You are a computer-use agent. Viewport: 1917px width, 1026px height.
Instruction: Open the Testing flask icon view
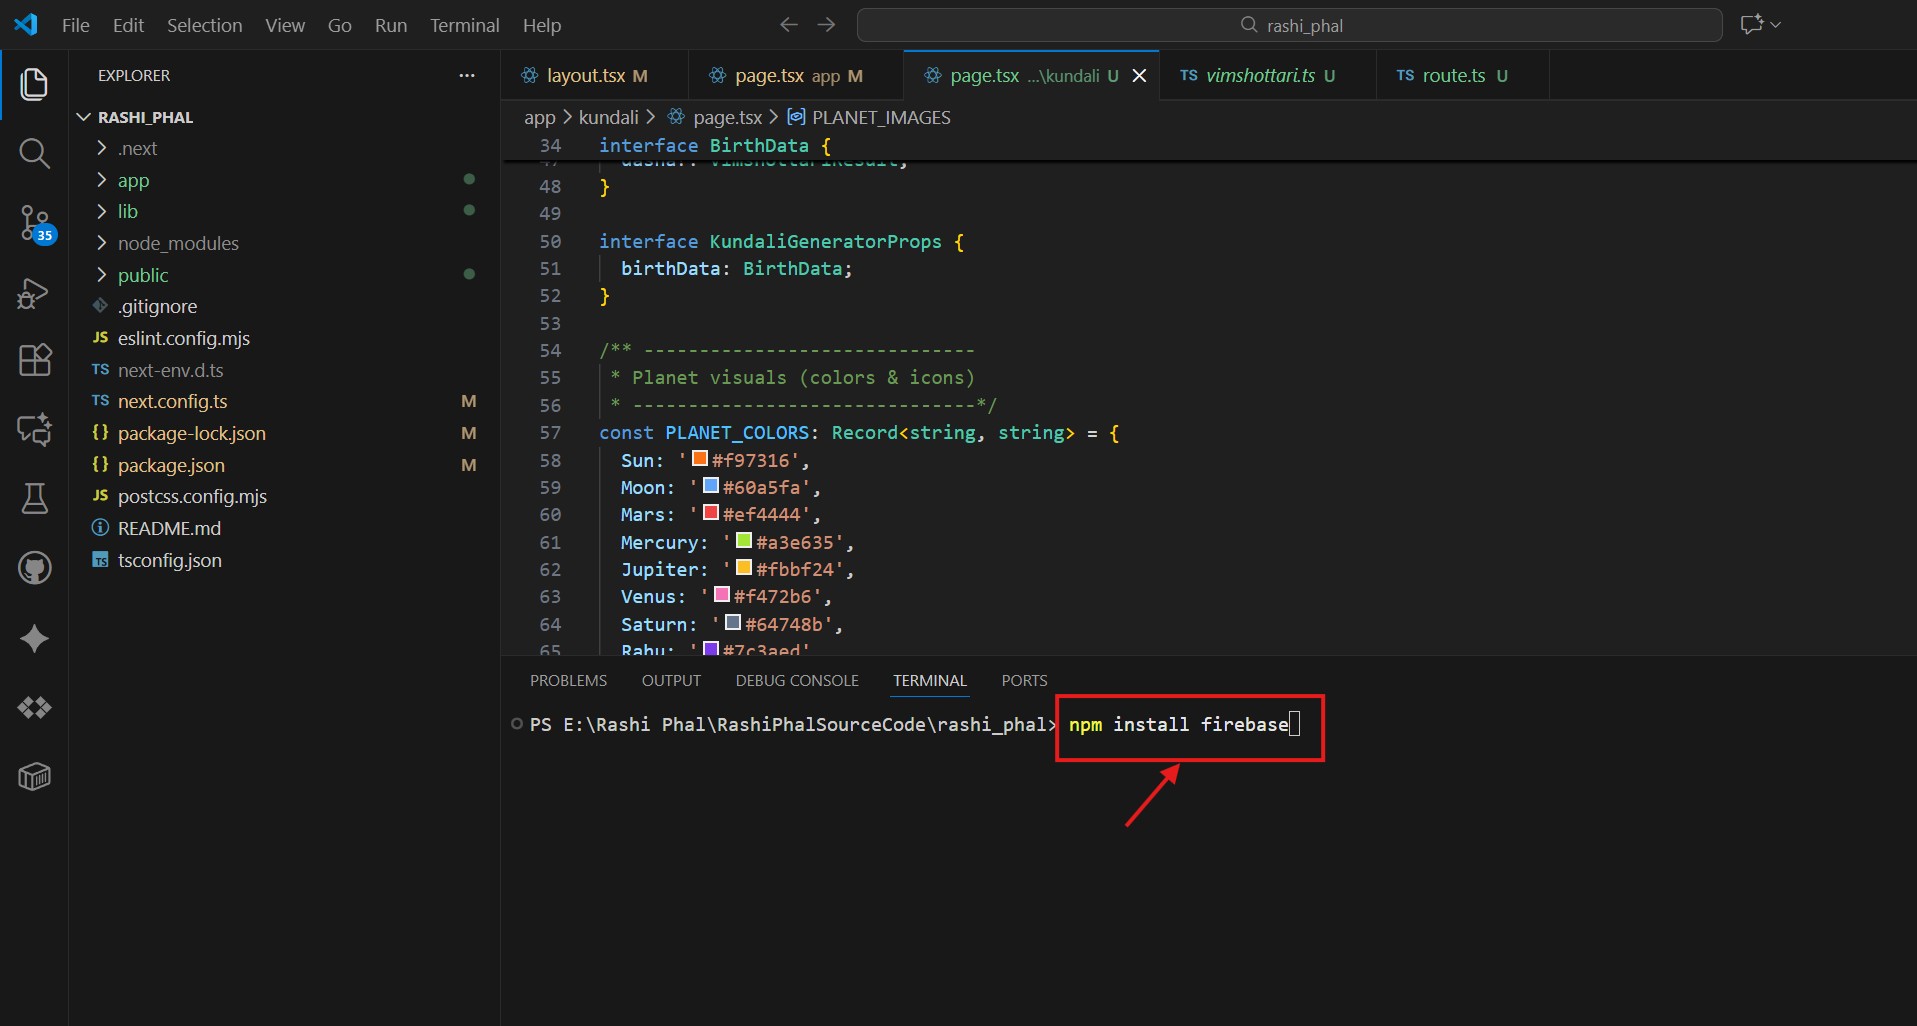34,498
